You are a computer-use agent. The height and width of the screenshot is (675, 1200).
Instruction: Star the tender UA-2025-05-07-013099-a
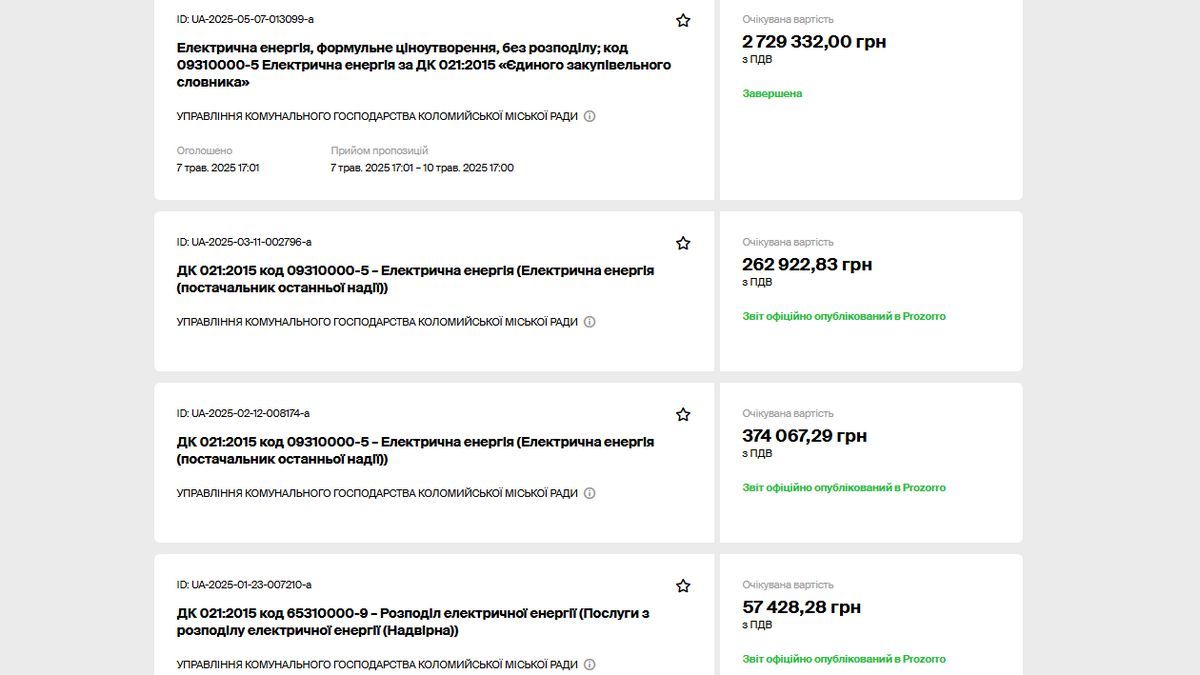(x=683, y=20)
